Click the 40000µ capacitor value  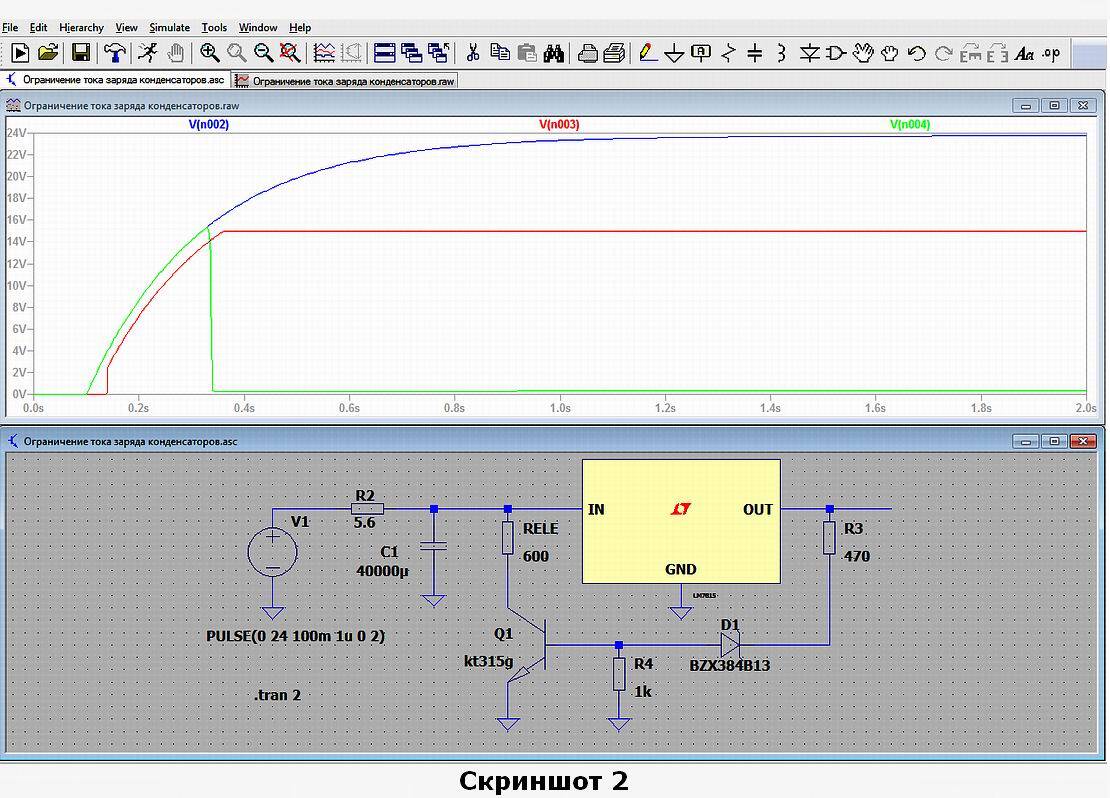click(x=382, y=571)
